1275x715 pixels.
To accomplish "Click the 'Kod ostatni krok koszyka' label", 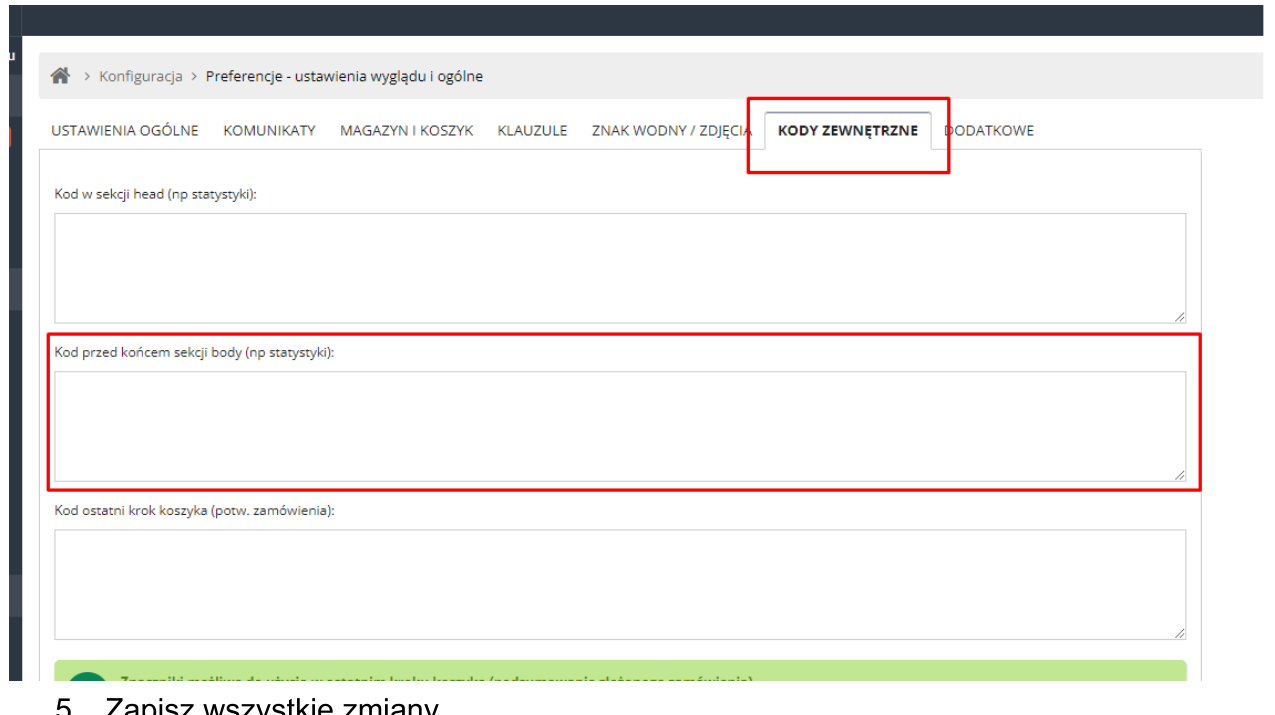I will (194, 510).
